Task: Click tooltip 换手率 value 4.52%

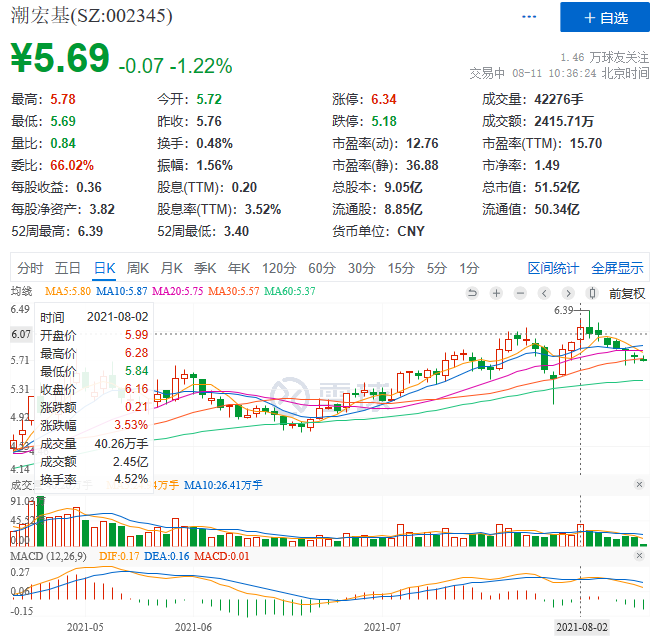Action: click(131, 479)
